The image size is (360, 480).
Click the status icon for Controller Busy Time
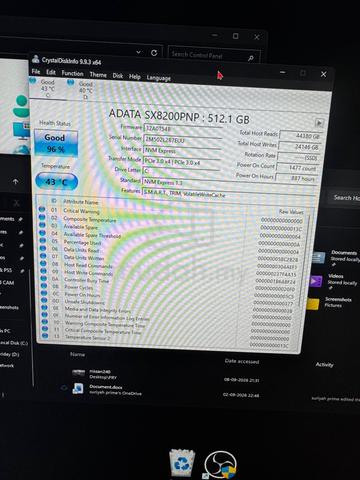coord(44,278)
